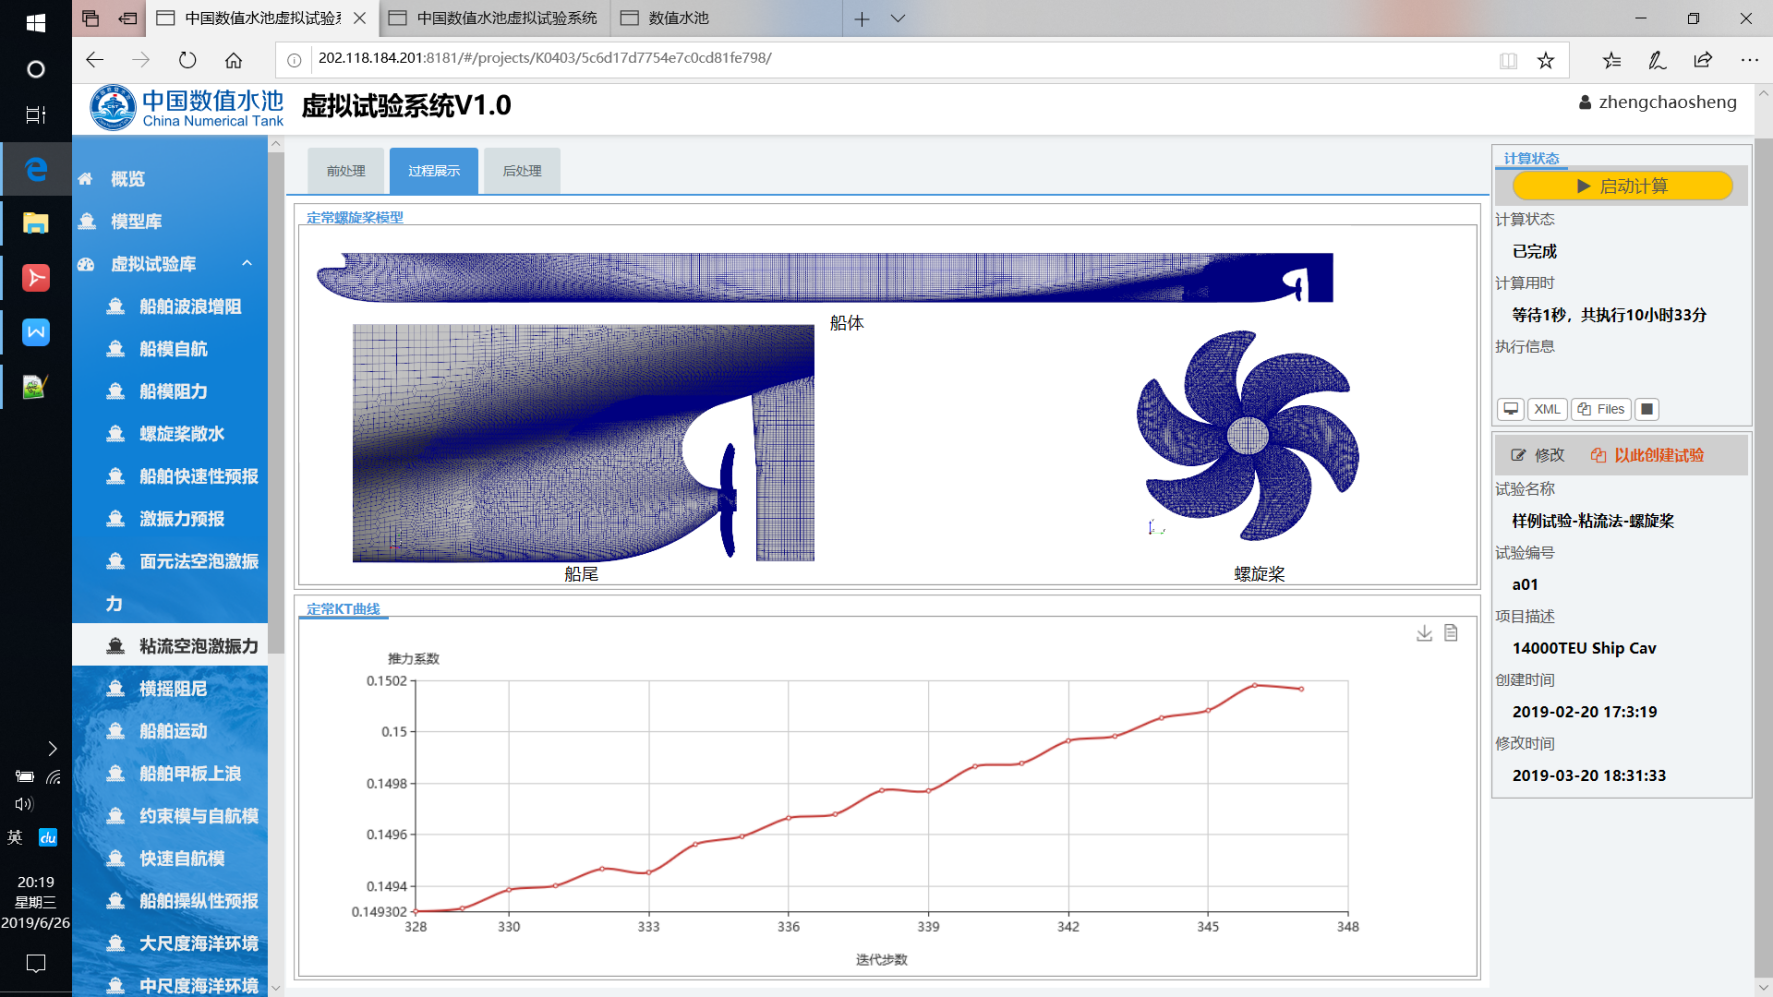This screenshot has height=997, width=1773.
Task: Click 以此创建试验 link
Action: coord(1647,455)
